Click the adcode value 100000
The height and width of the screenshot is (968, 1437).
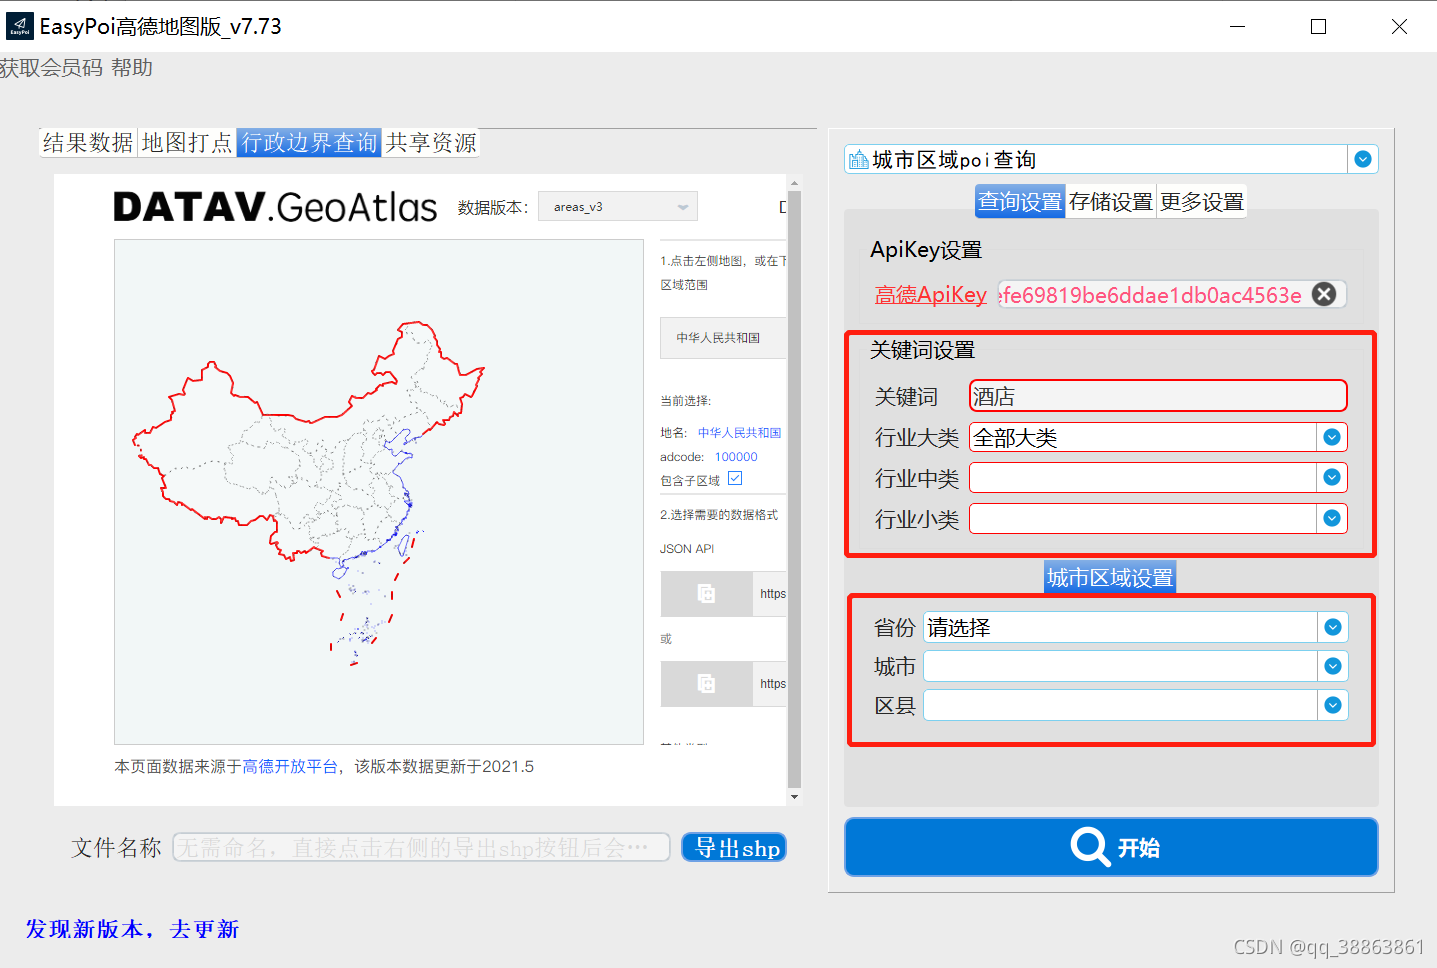(x=736, y=456)
